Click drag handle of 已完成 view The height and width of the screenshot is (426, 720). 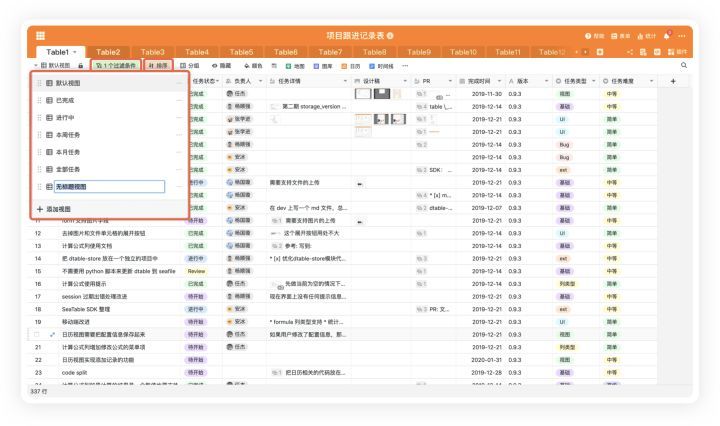39,101
